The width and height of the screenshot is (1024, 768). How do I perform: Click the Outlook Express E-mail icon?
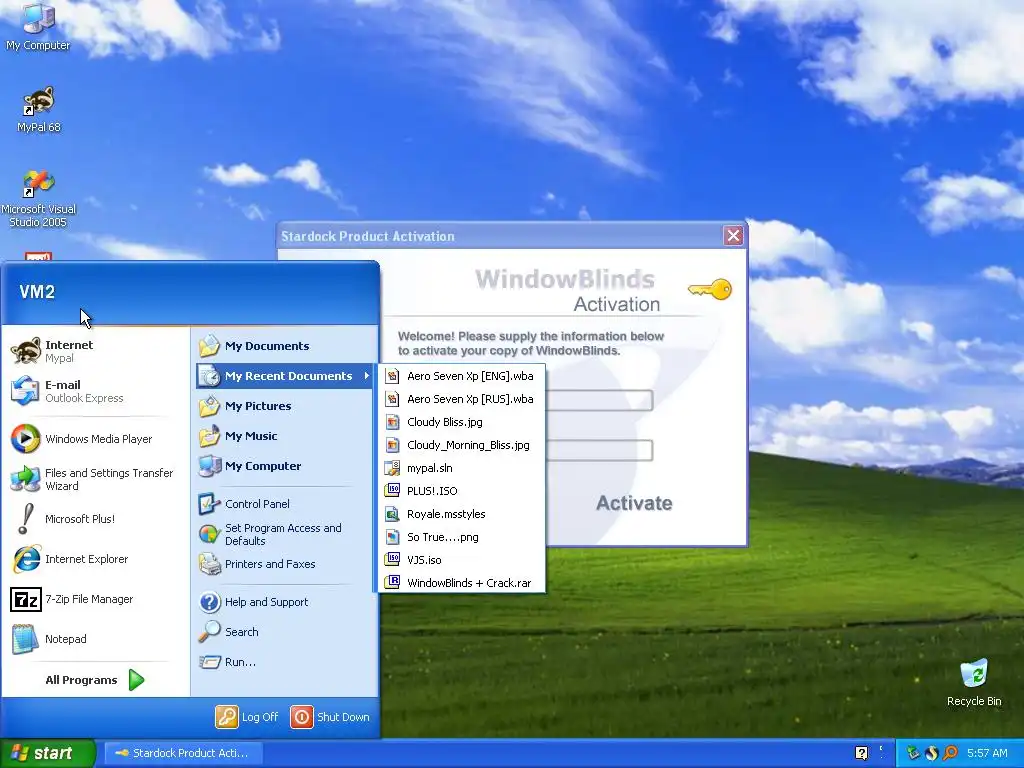25,391
